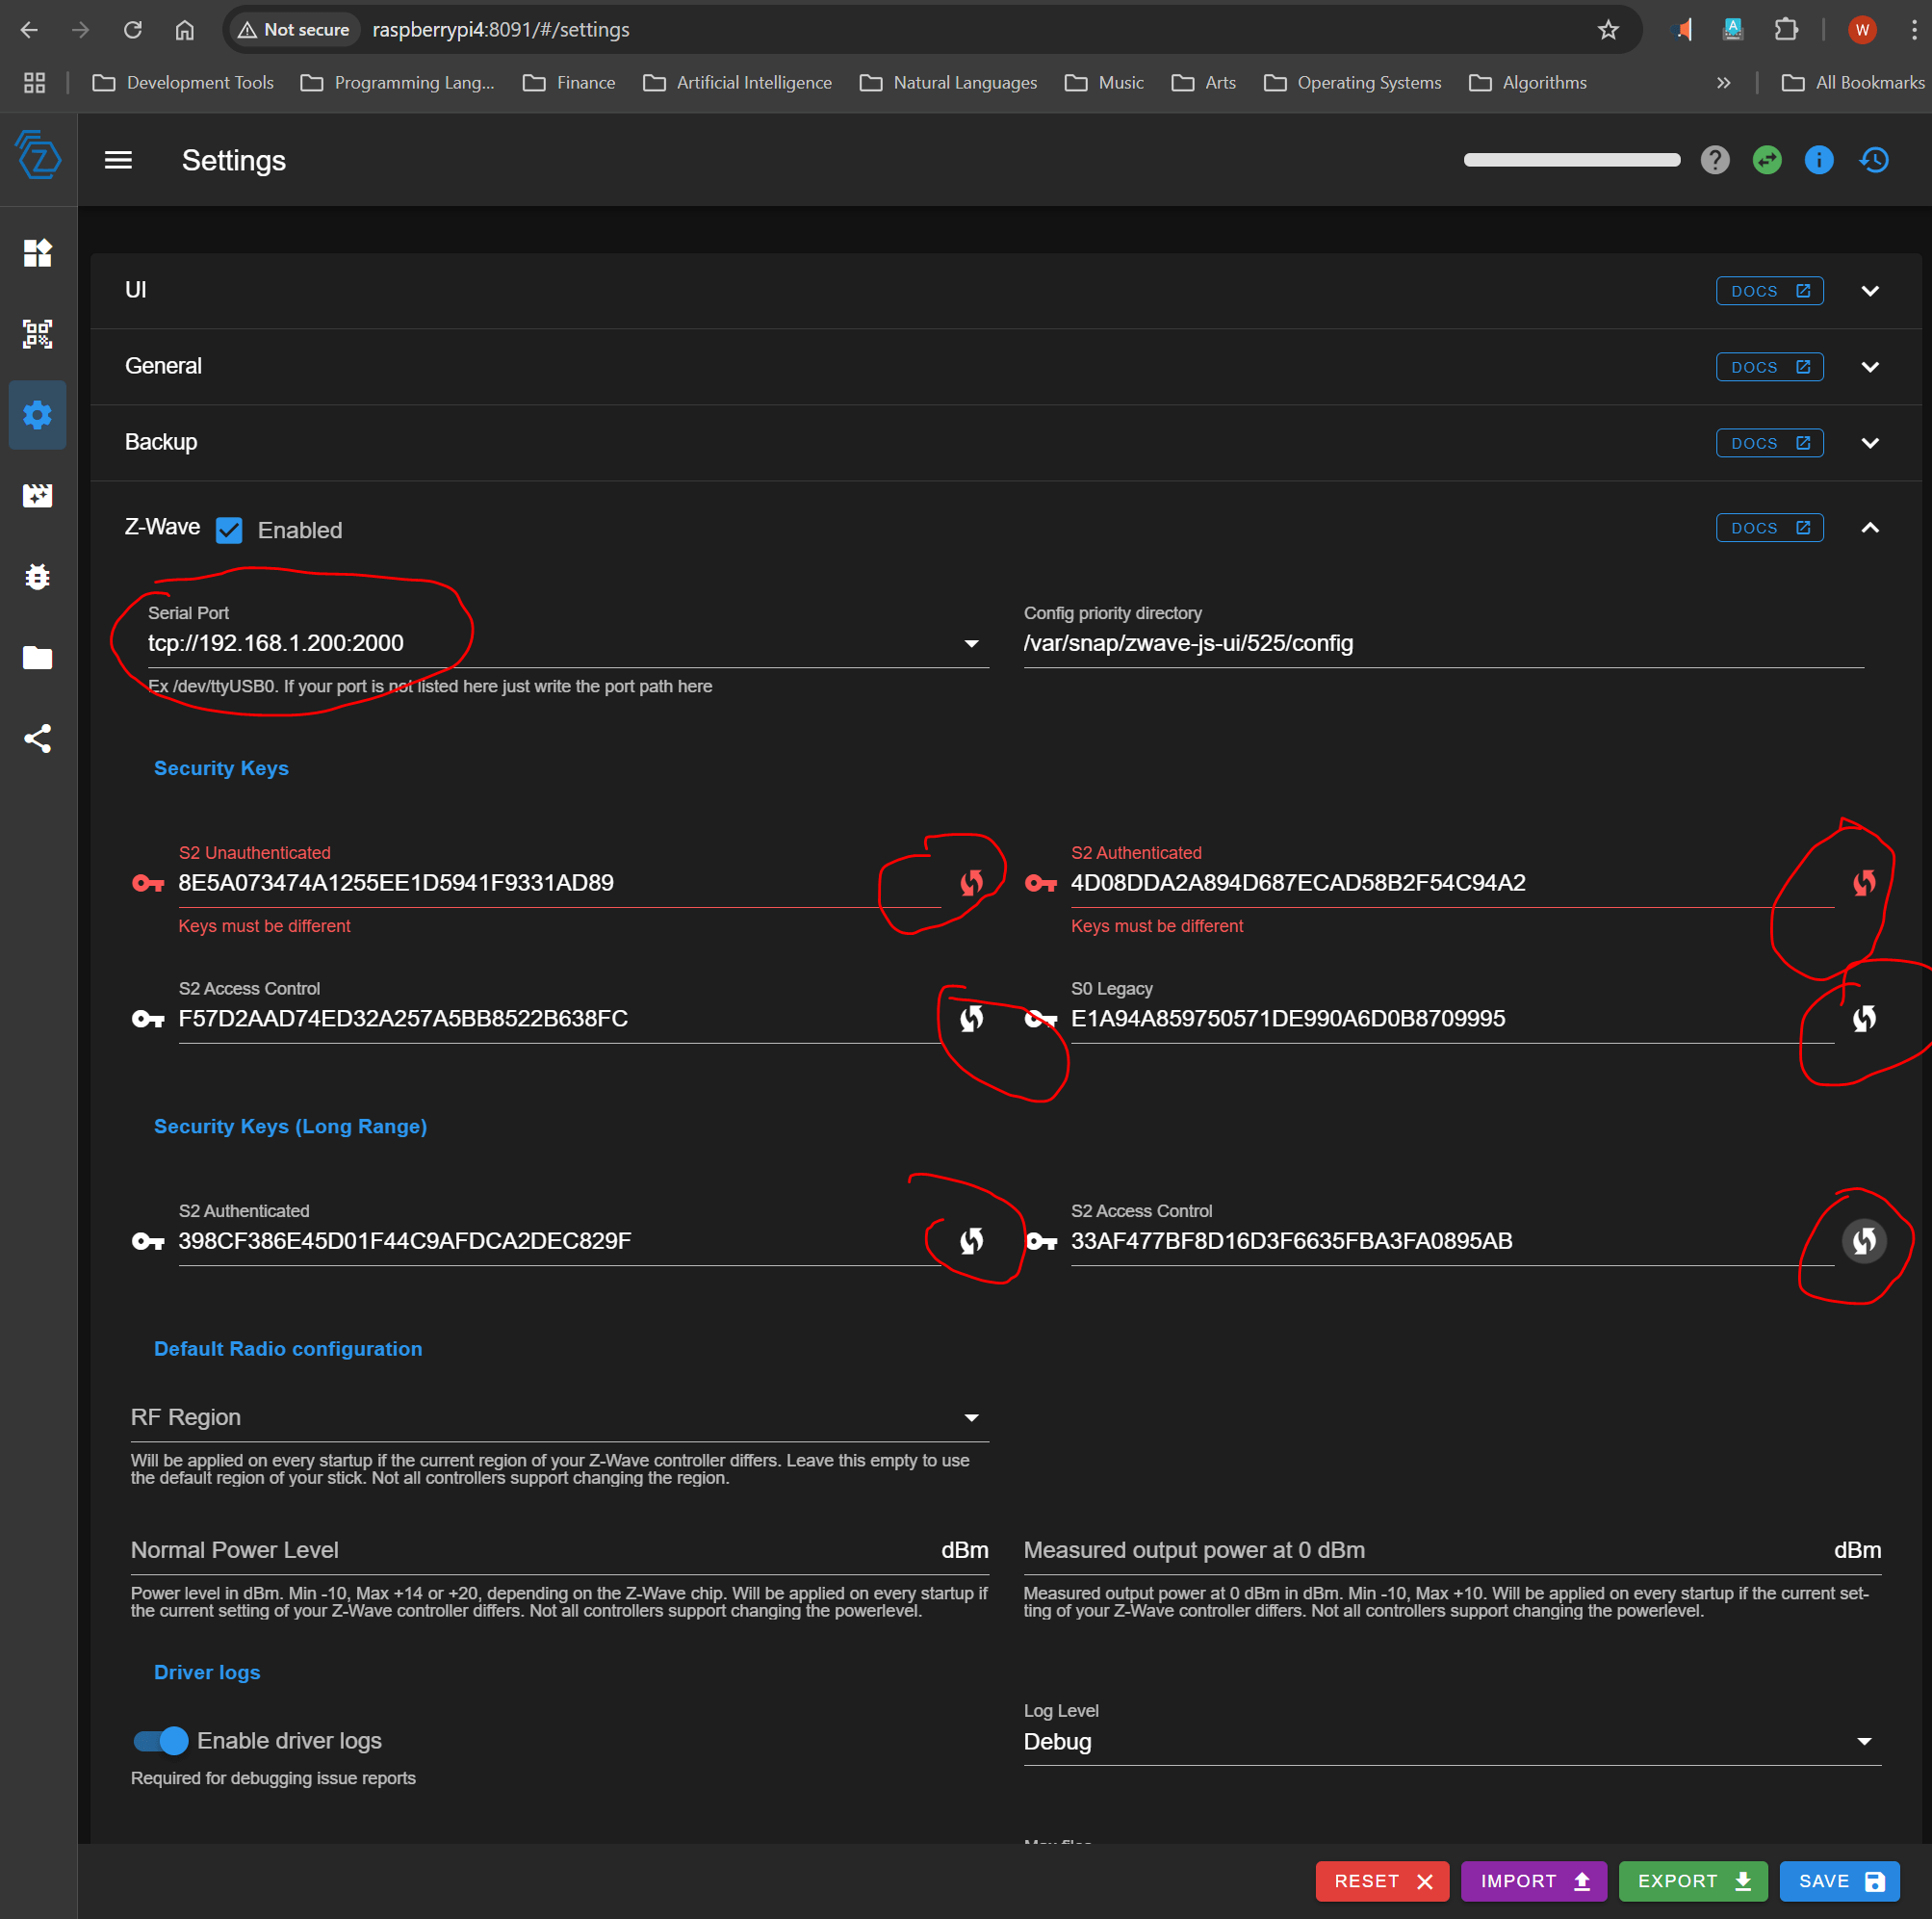Open DOCS link for Z-Wave section
The image size is (1932, 1919).
[1770, 528]
